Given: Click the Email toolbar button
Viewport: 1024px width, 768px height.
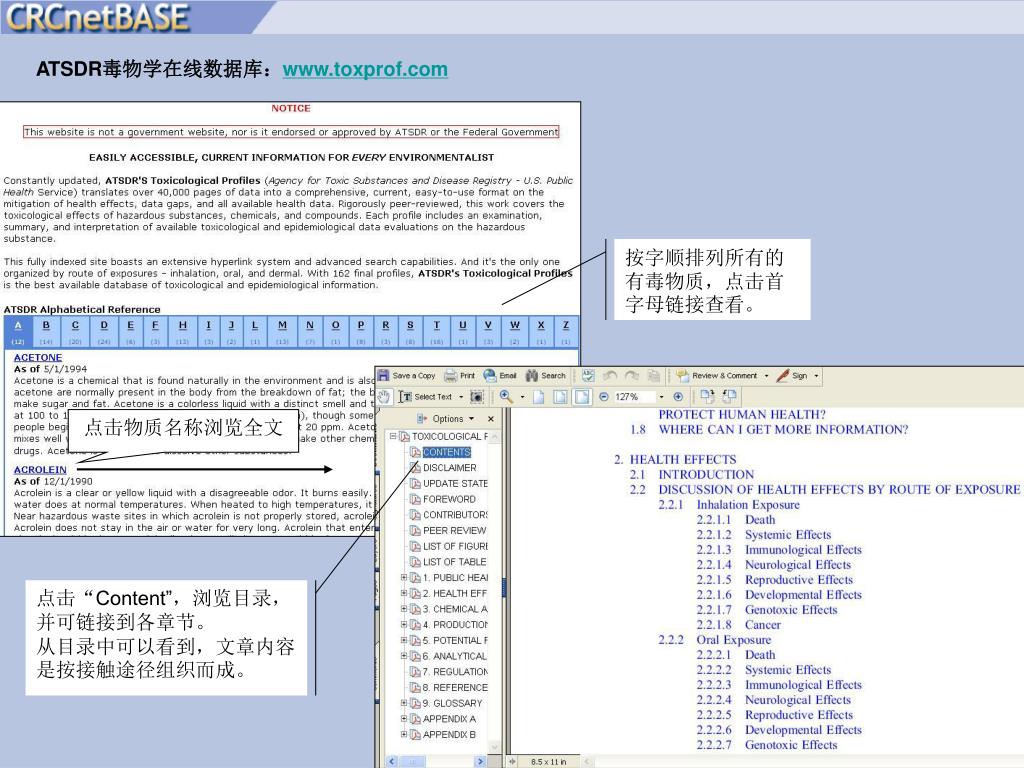Looking at the screenshot, I should coord(500,376).
